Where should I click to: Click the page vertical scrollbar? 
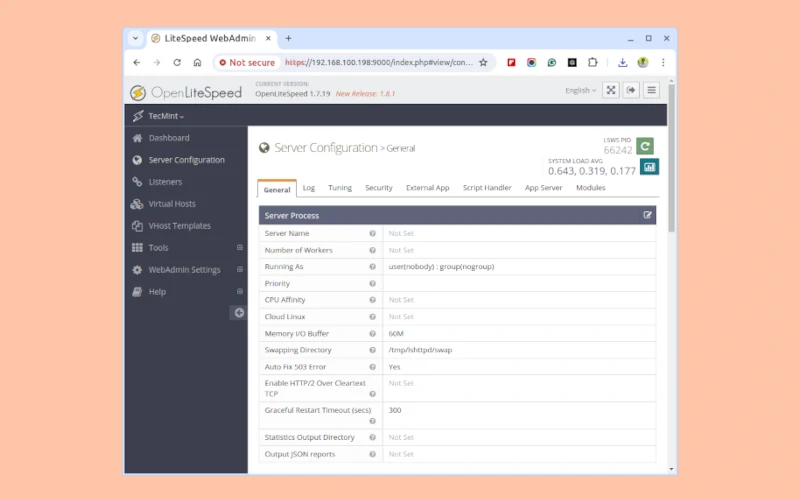[671, 158]
